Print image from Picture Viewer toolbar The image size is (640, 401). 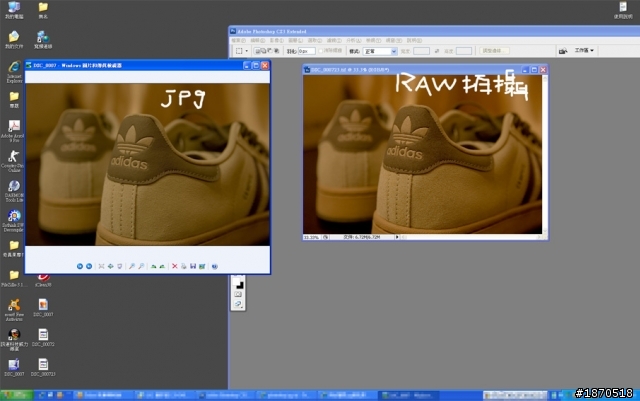pos(184,266)
